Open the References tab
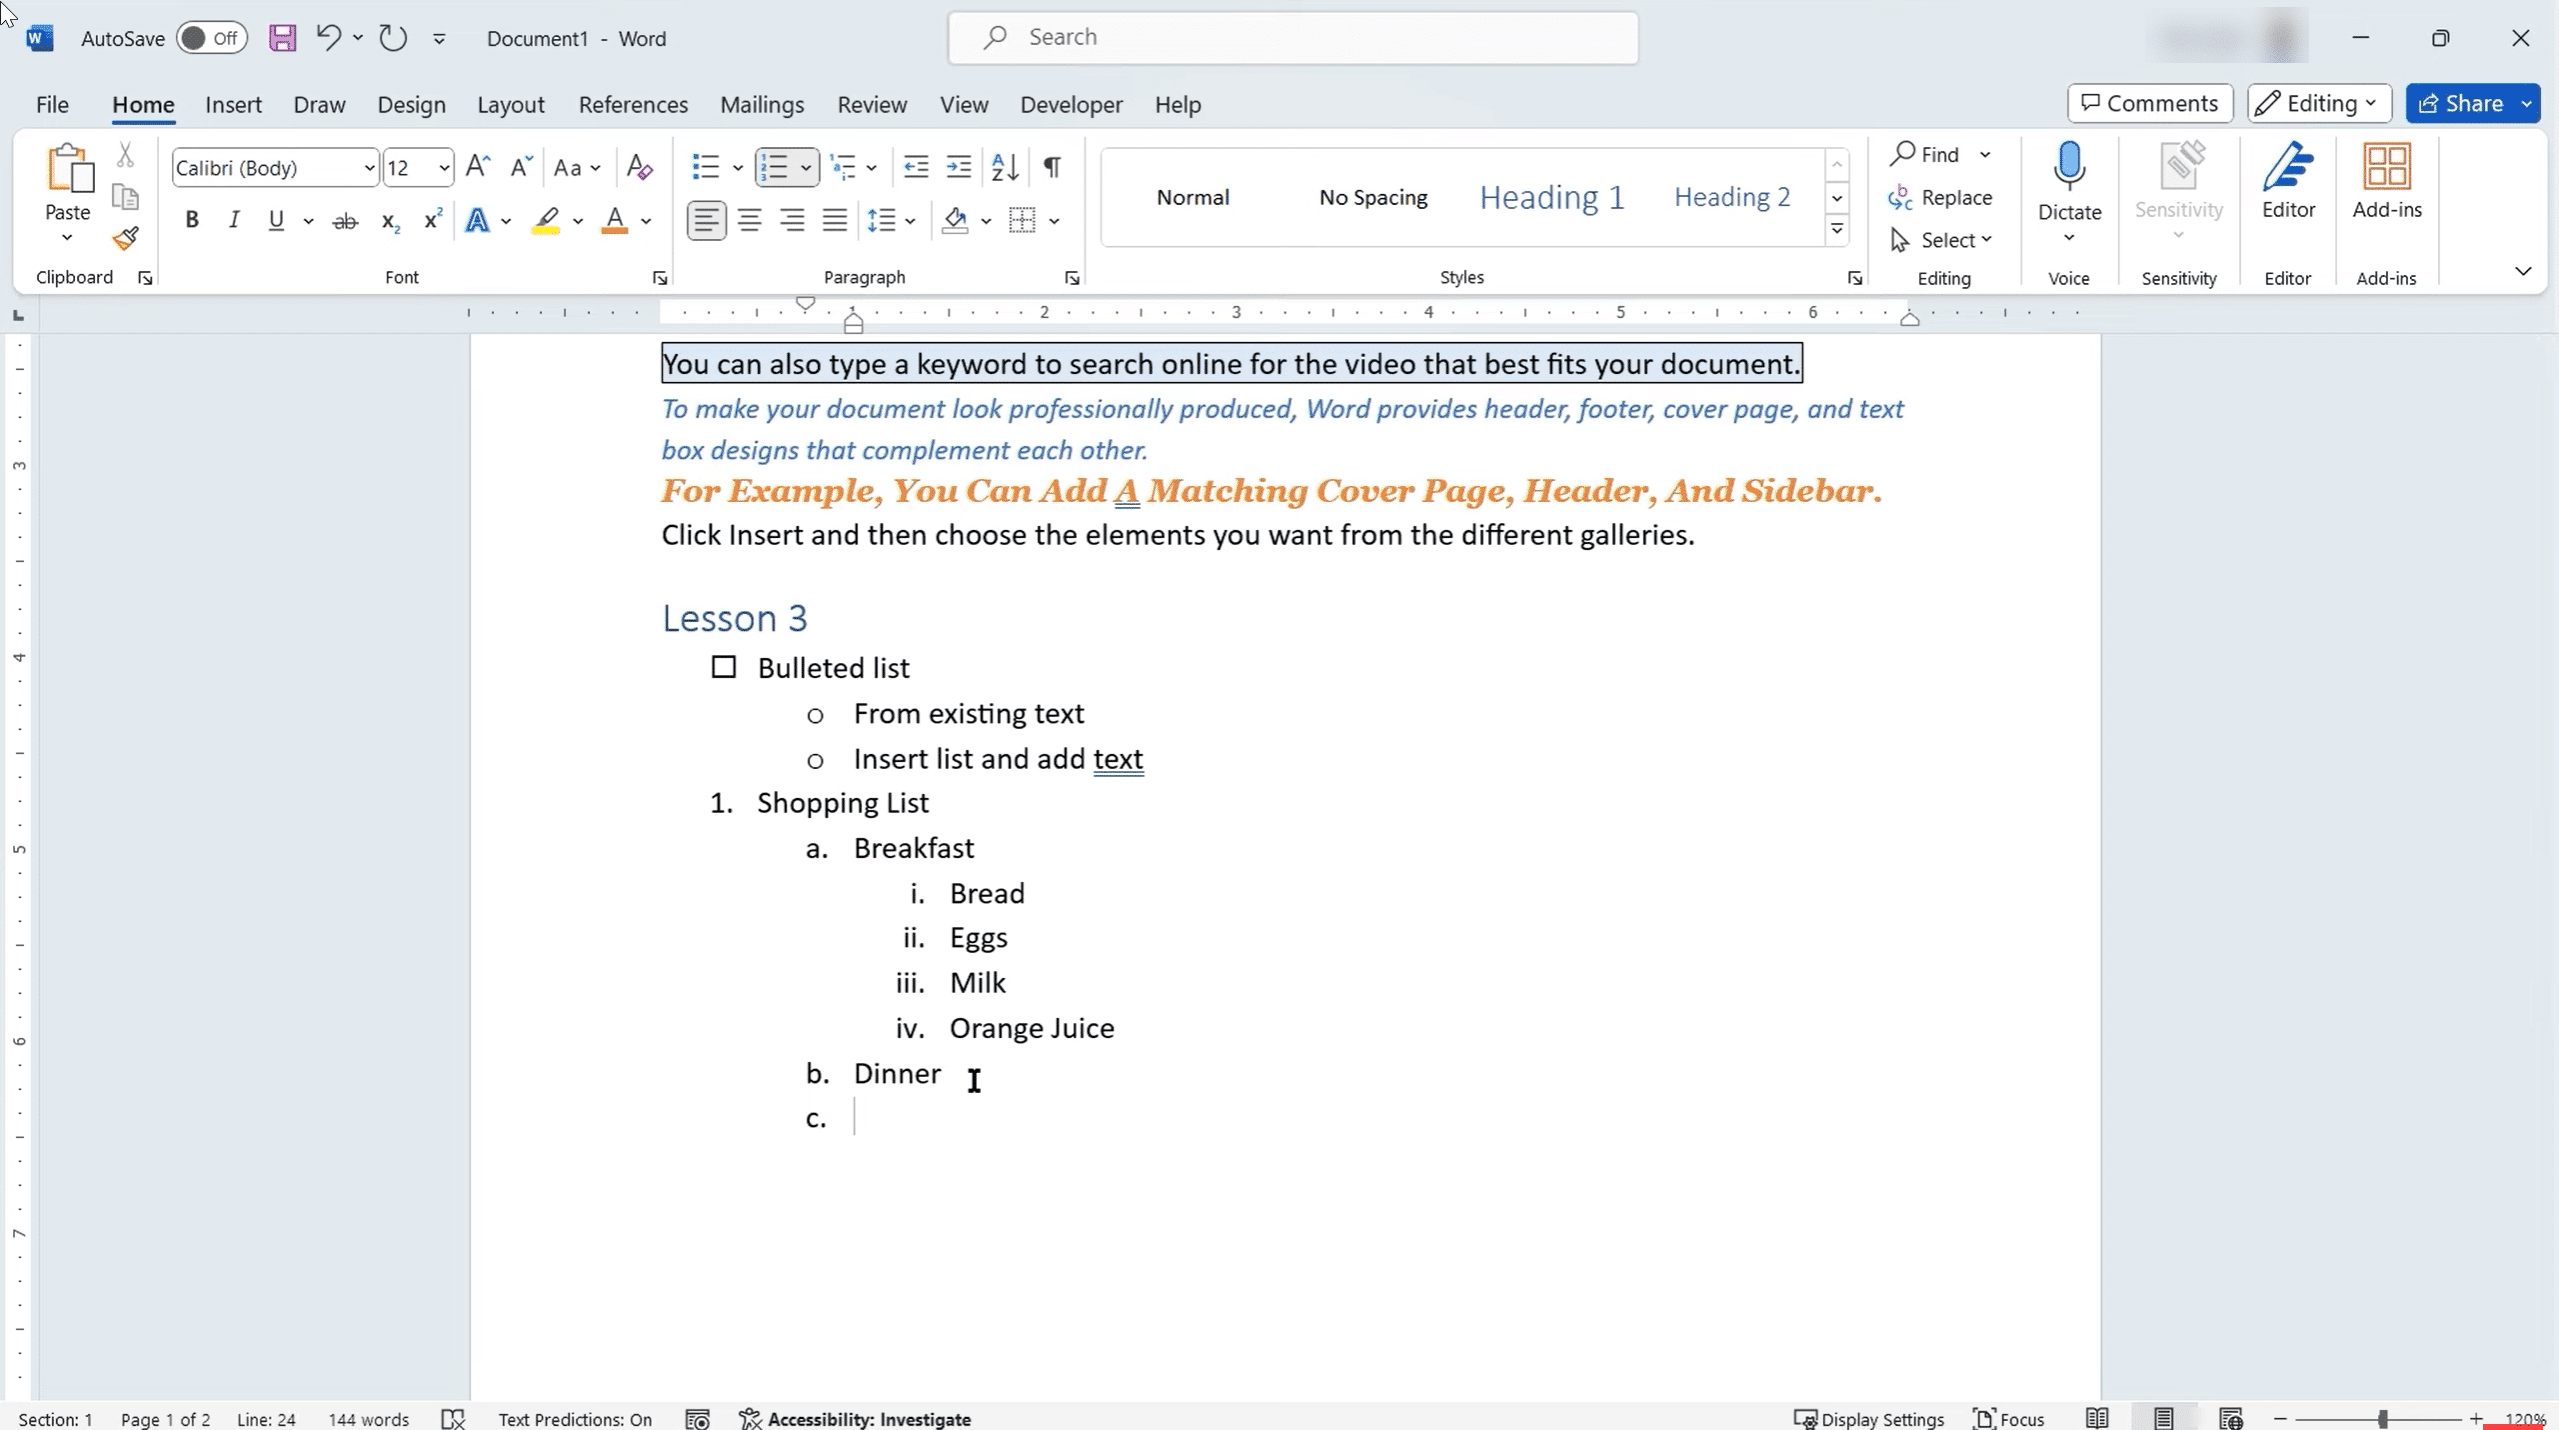 [x=633, y=105]
